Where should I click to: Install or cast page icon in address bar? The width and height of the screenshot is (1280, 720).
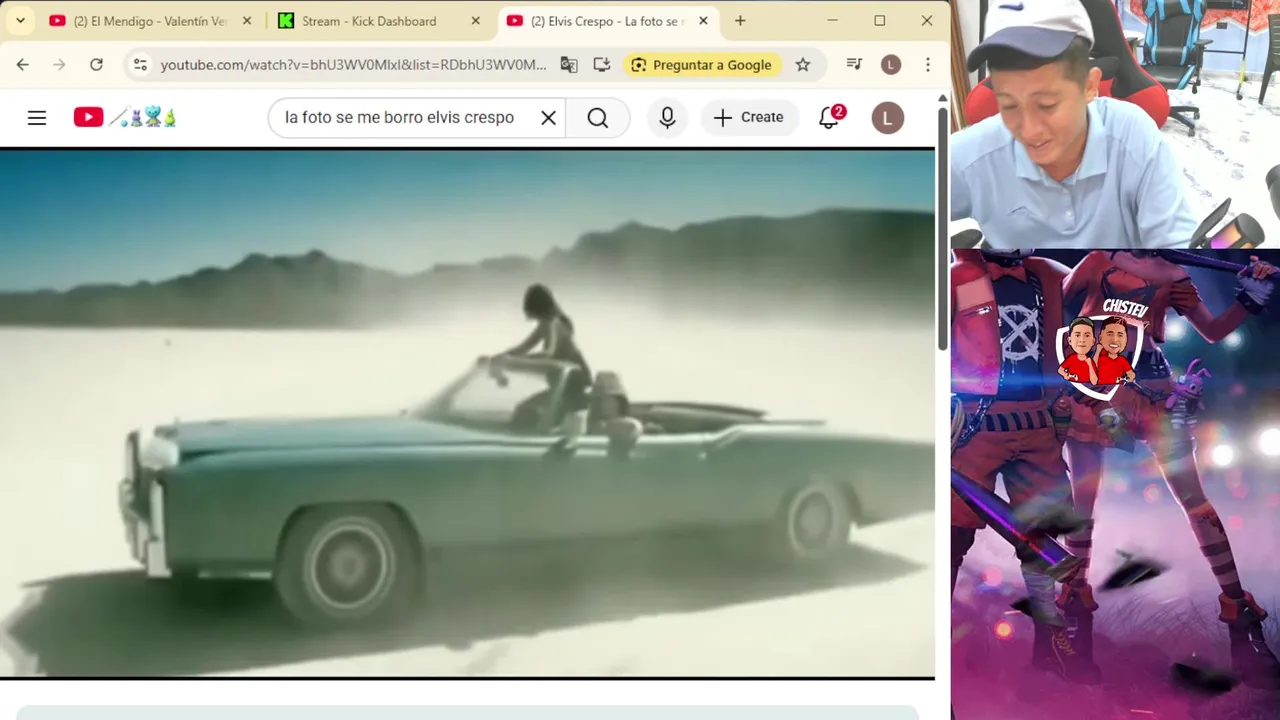tap(602, 65)
